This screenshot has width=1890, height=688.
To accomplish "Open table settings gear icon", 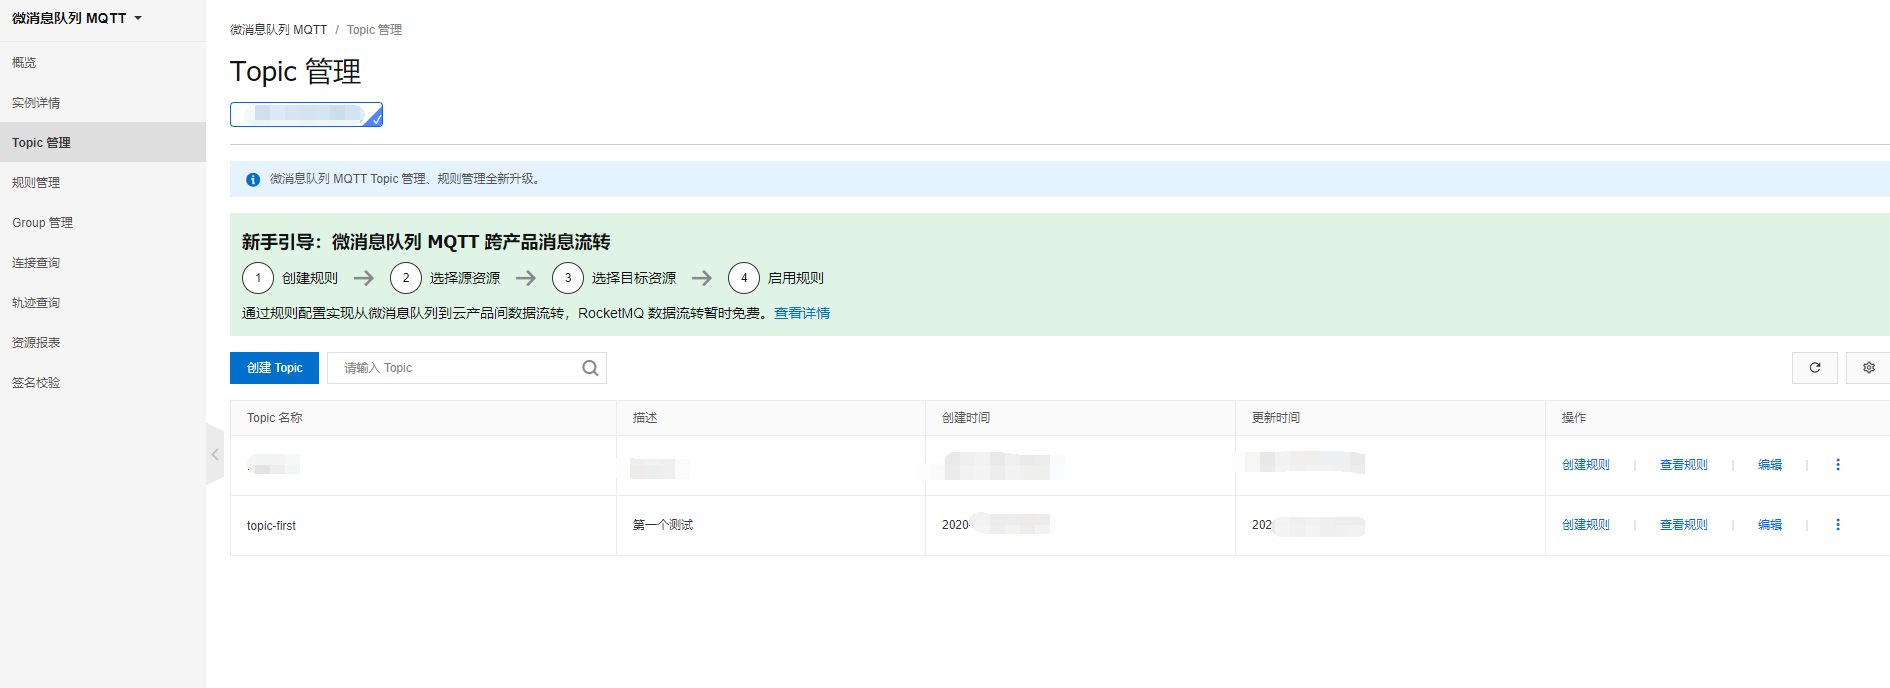I will tap(1868, 368).
